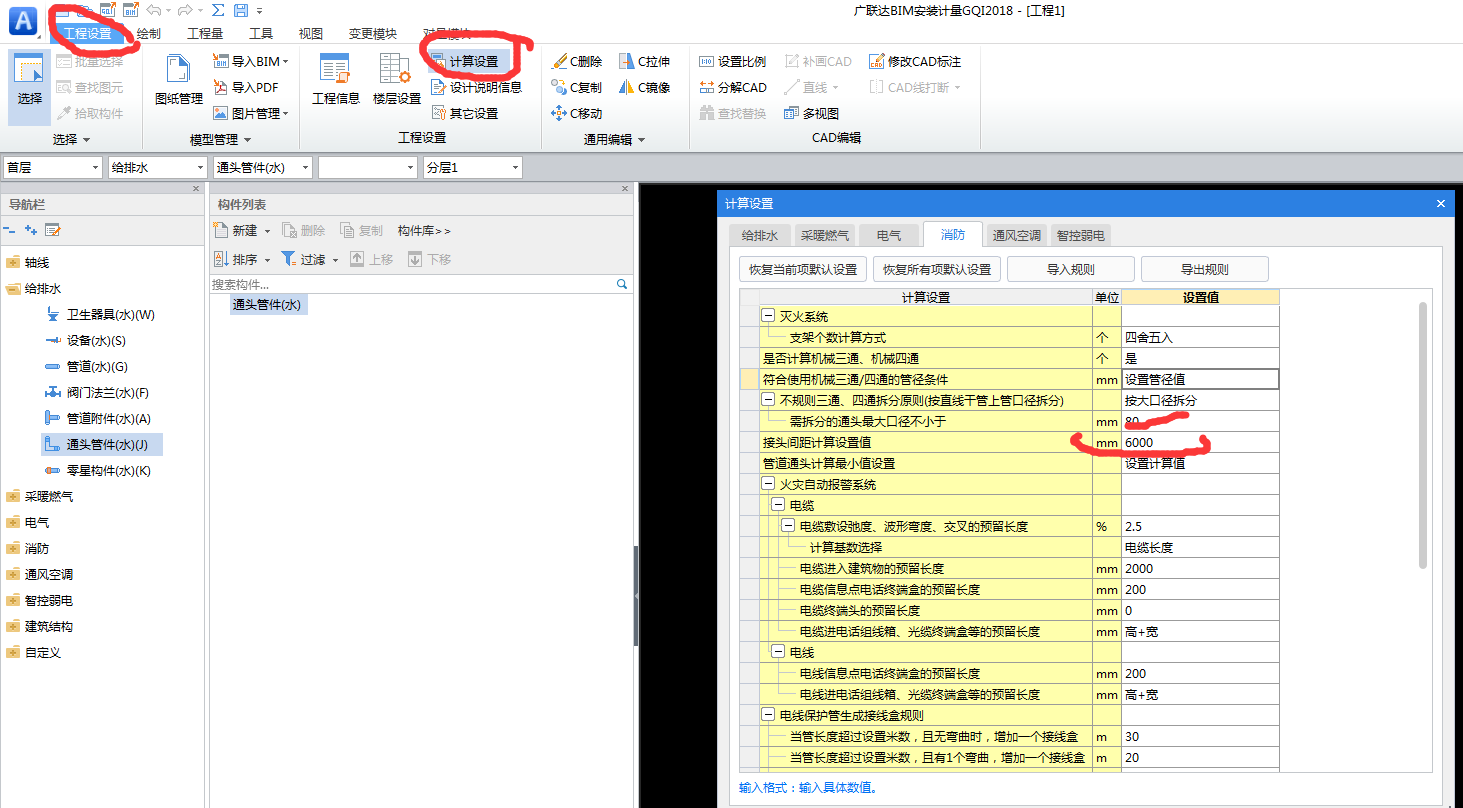Switch to 给排水 tab in 计算设置
The height and width of the screenshot is (808, 1463).
(760, 236)
